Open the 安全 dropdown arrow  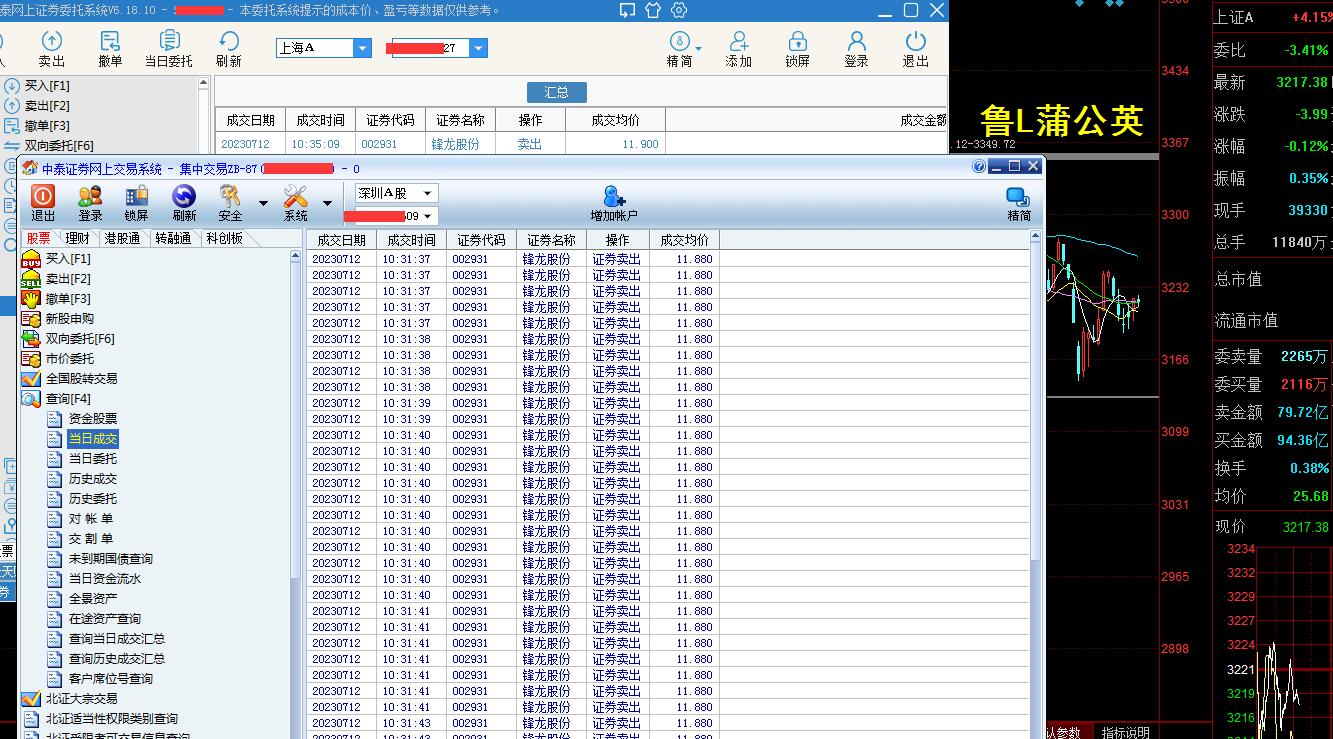point(263,203)
